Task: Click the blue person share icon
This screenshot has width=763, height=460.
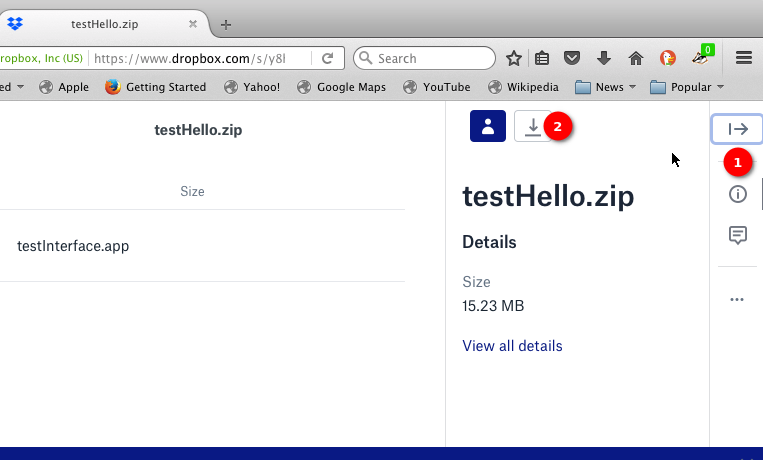Action: coord(487,127)
